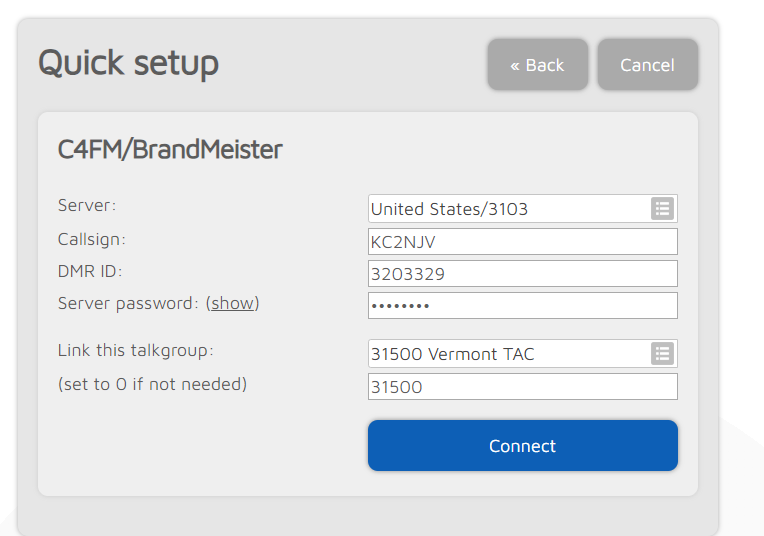Image resolution: width=764 pixels, height=536 pixels.
Task: Focus the DMR ID input field
Action: pos(522,273)
